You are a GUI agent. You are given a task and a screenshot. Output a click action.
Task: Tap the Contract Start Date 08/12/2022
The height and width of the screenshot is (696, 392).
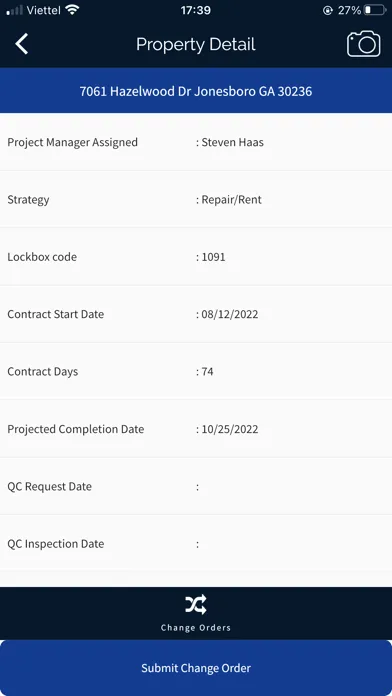tap(230, 314)
